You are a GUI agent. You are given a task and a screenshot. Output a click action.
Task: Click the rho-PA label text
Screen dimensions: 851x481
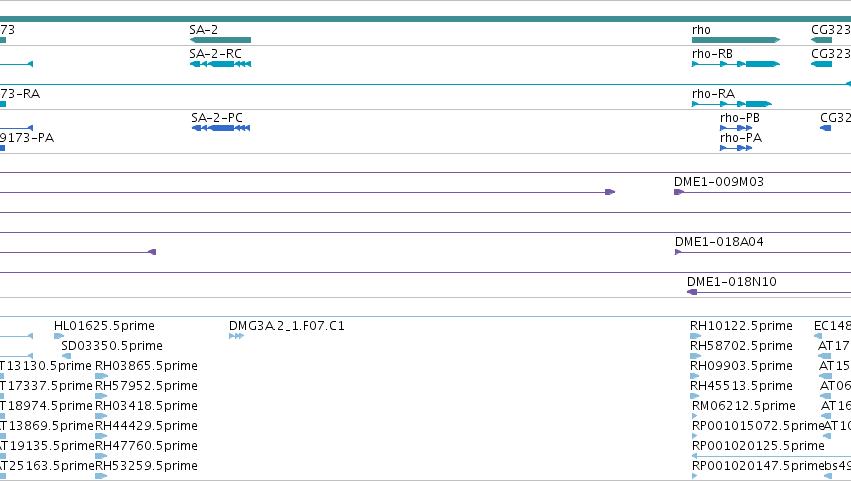coord(741,138)
